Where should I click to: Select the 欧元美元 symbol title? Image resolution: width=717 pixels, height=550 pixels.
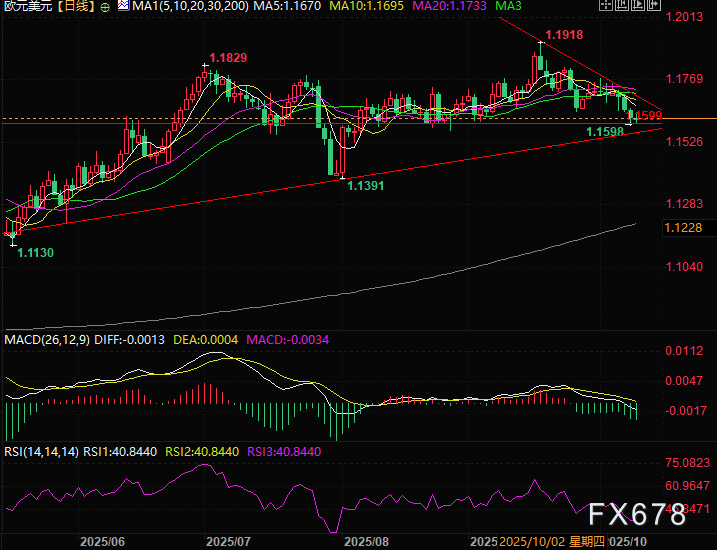click(25, 7)
